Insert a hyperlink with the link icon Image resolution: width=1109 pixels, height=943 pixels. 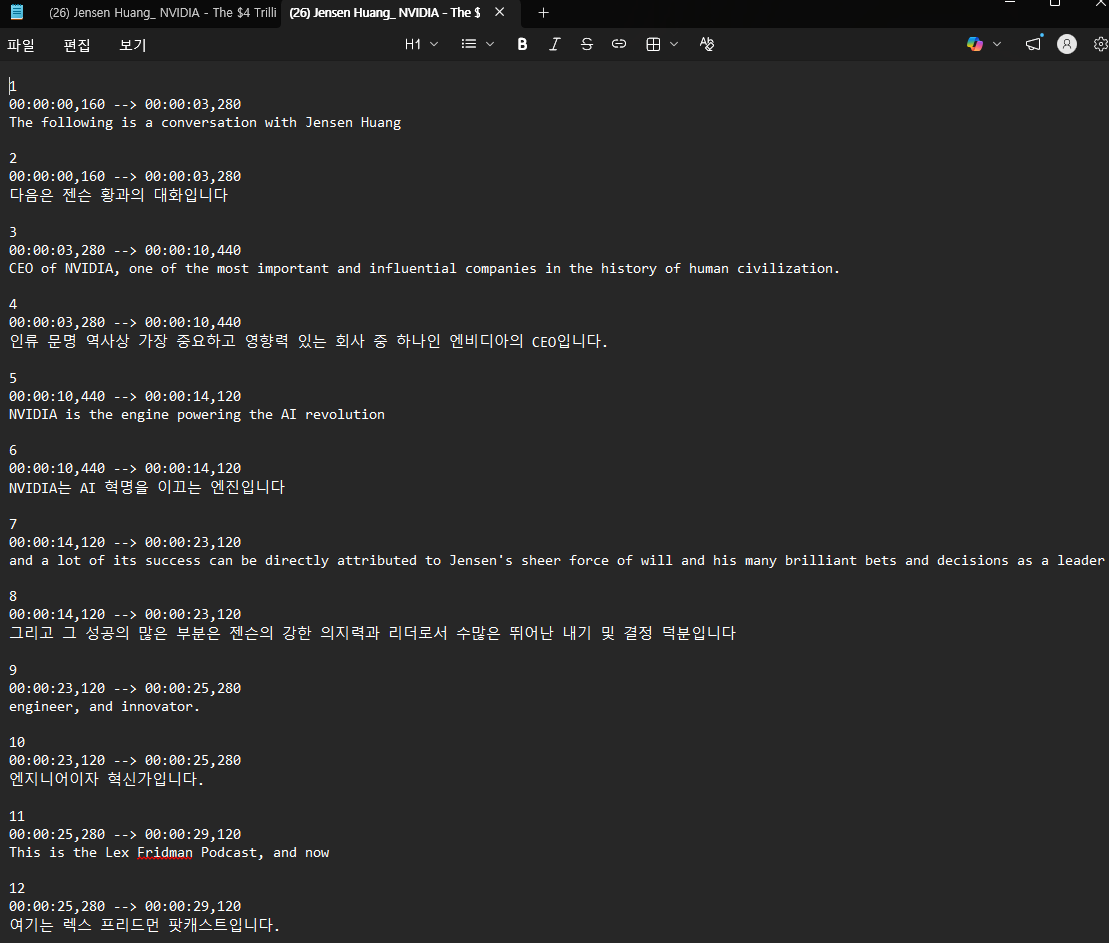coord(619,44)
